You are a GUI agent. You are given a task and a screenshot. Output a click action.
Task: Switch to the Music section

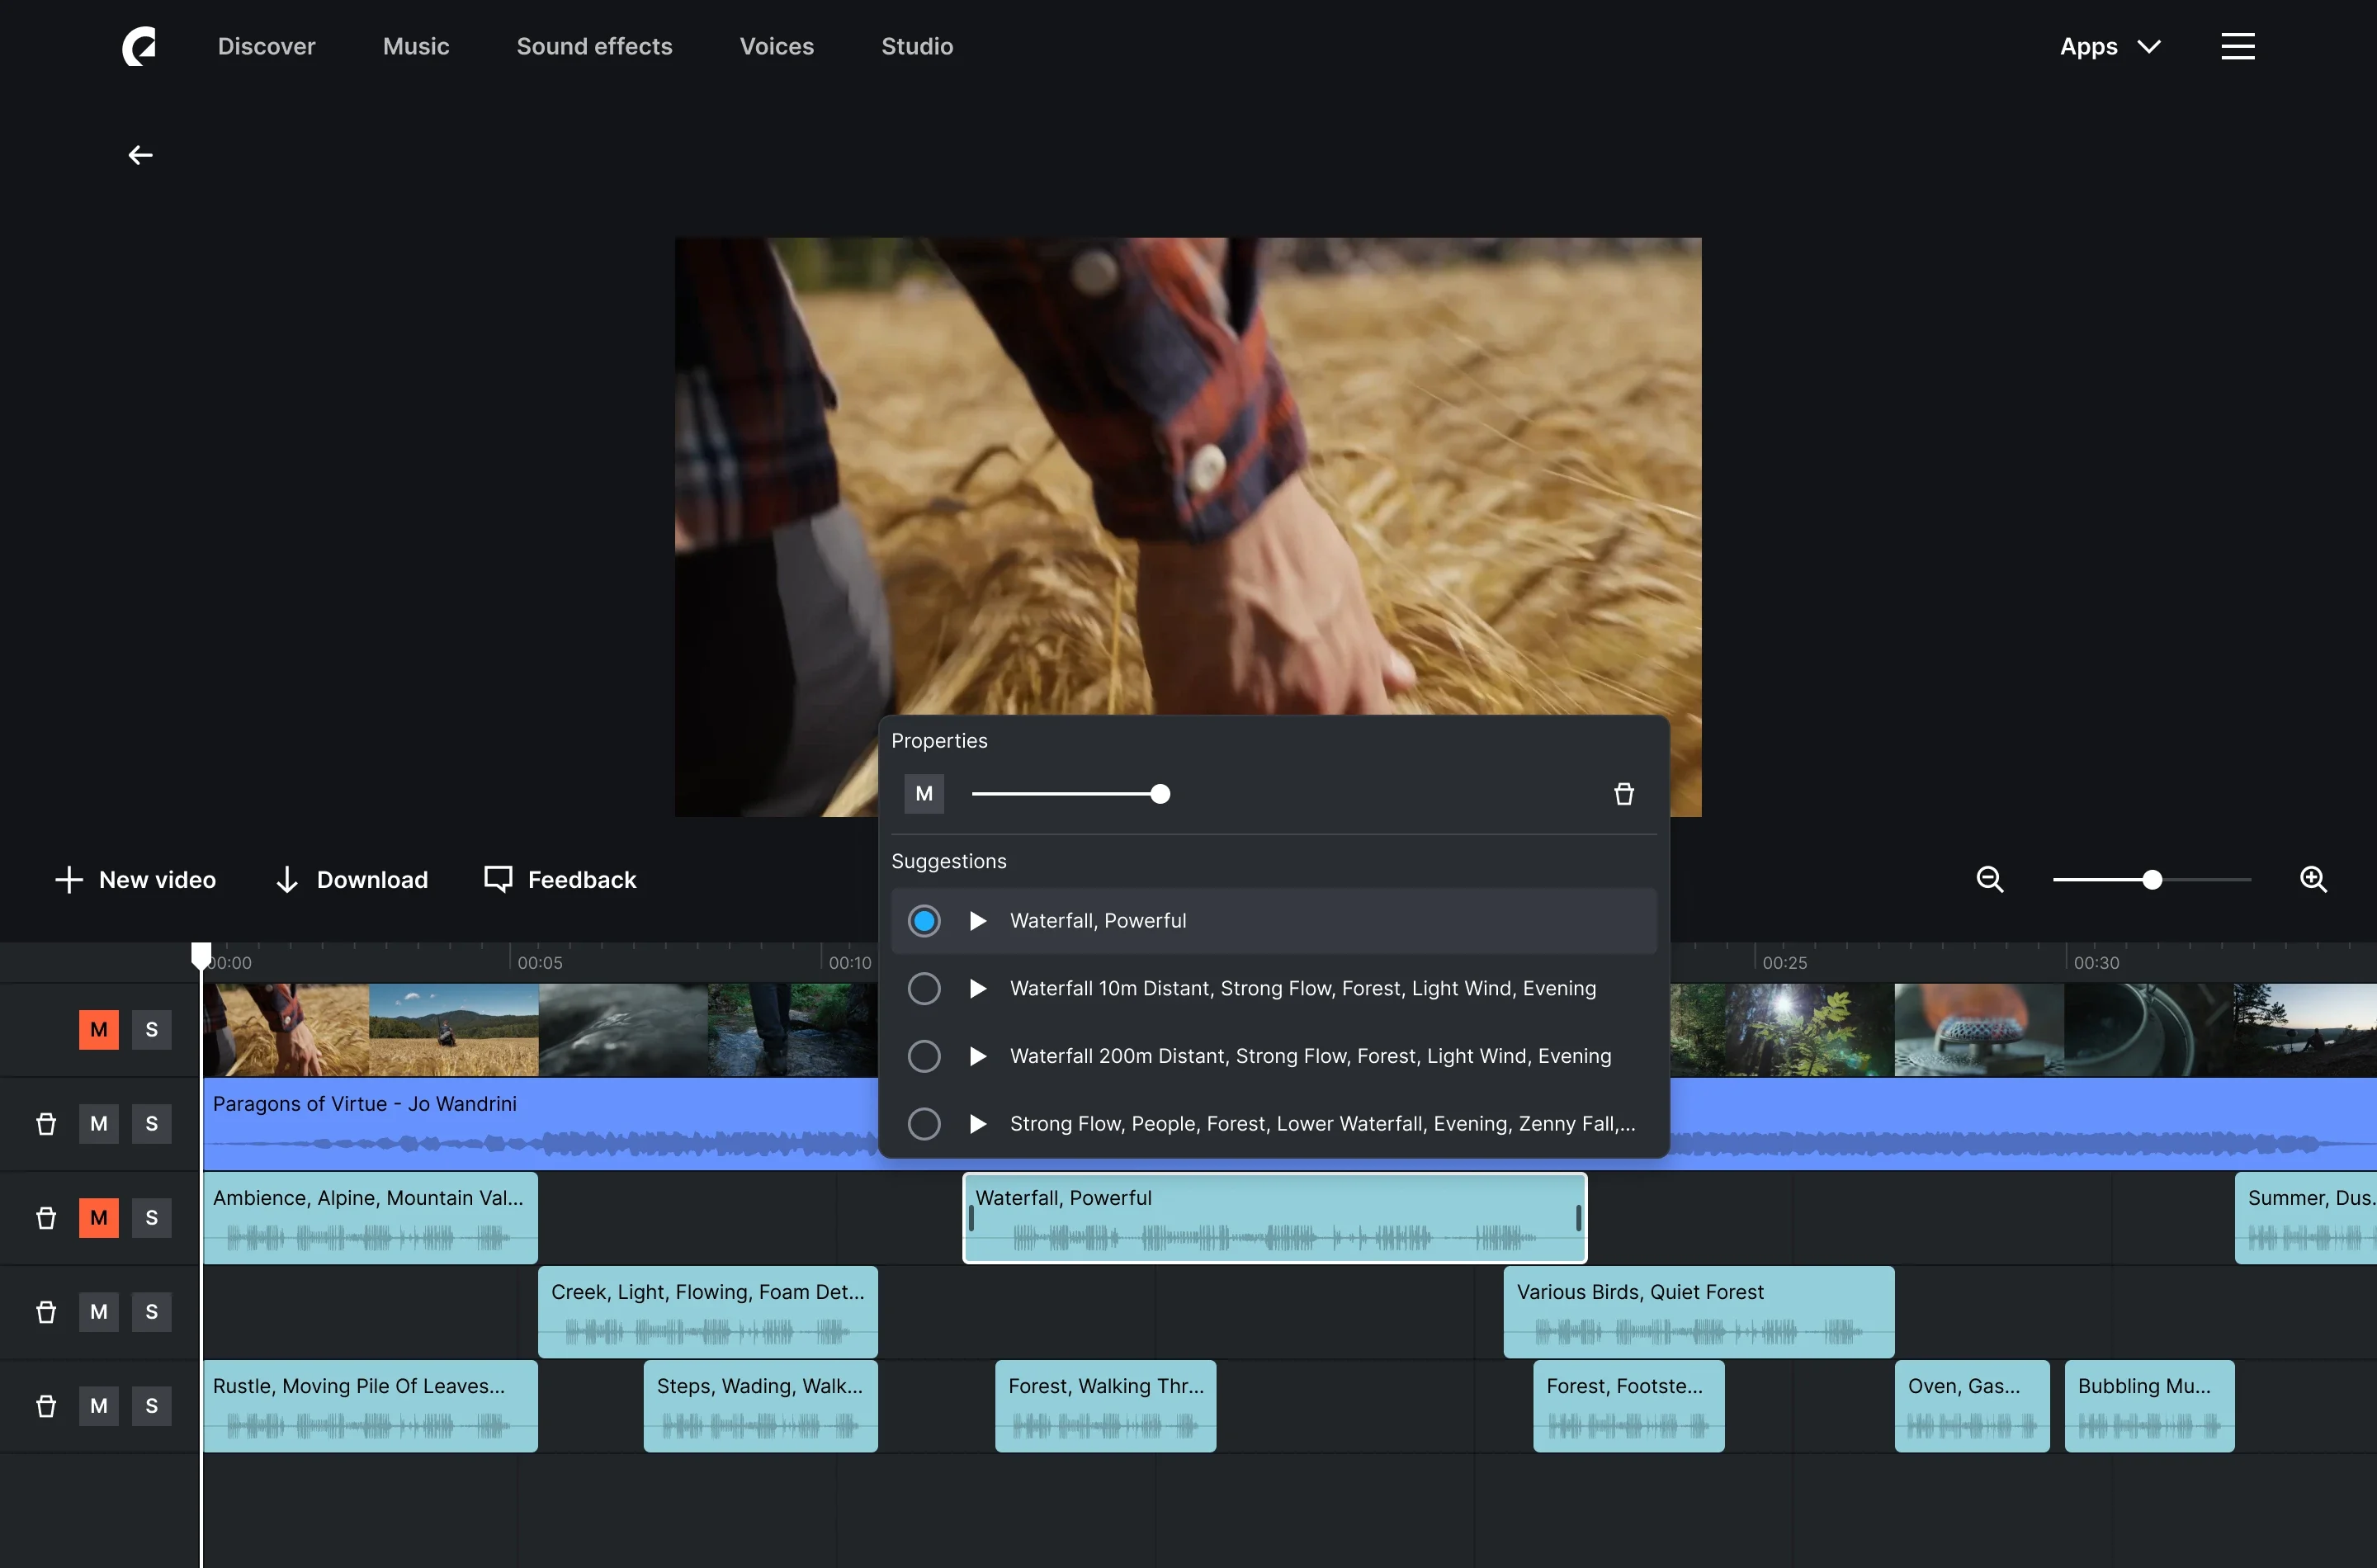point(416,46)
